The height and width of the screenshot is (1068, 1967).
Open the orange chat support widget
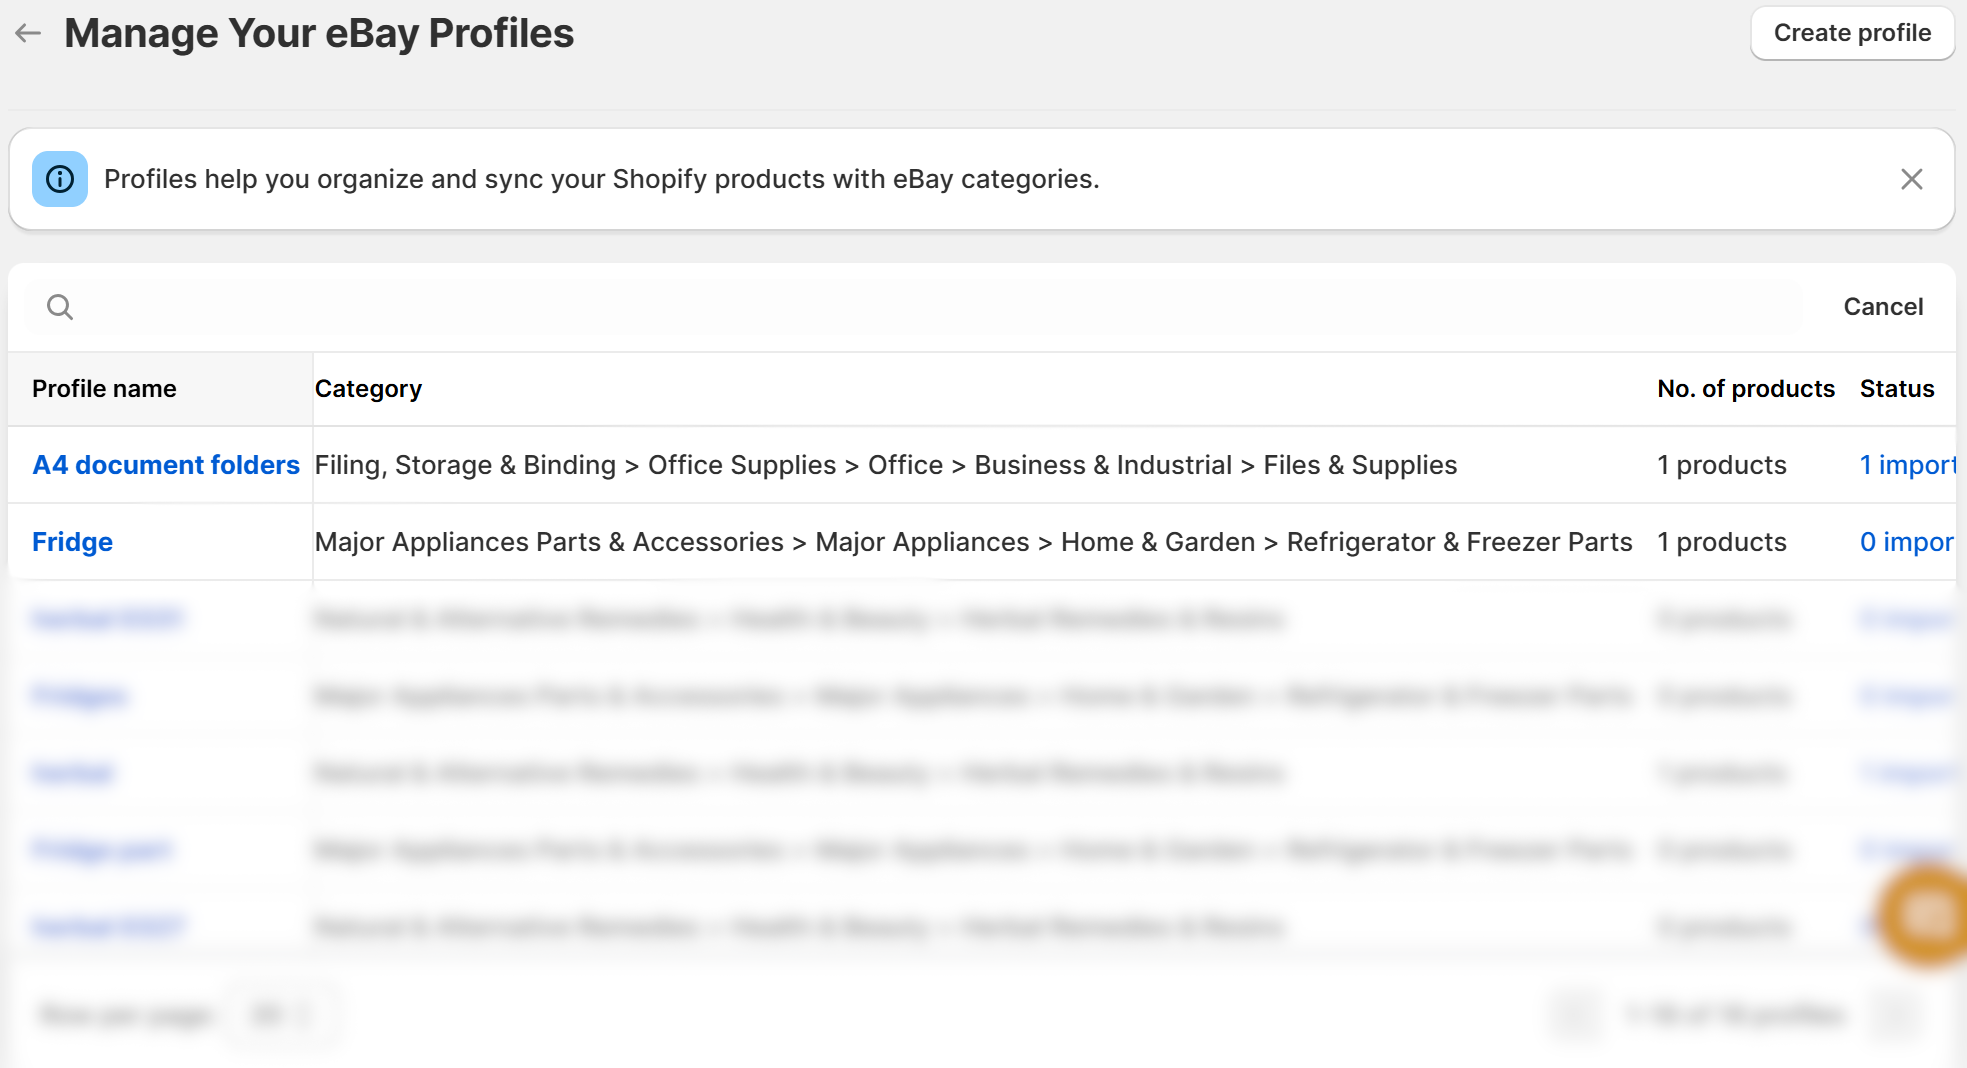pos(1926,914)
